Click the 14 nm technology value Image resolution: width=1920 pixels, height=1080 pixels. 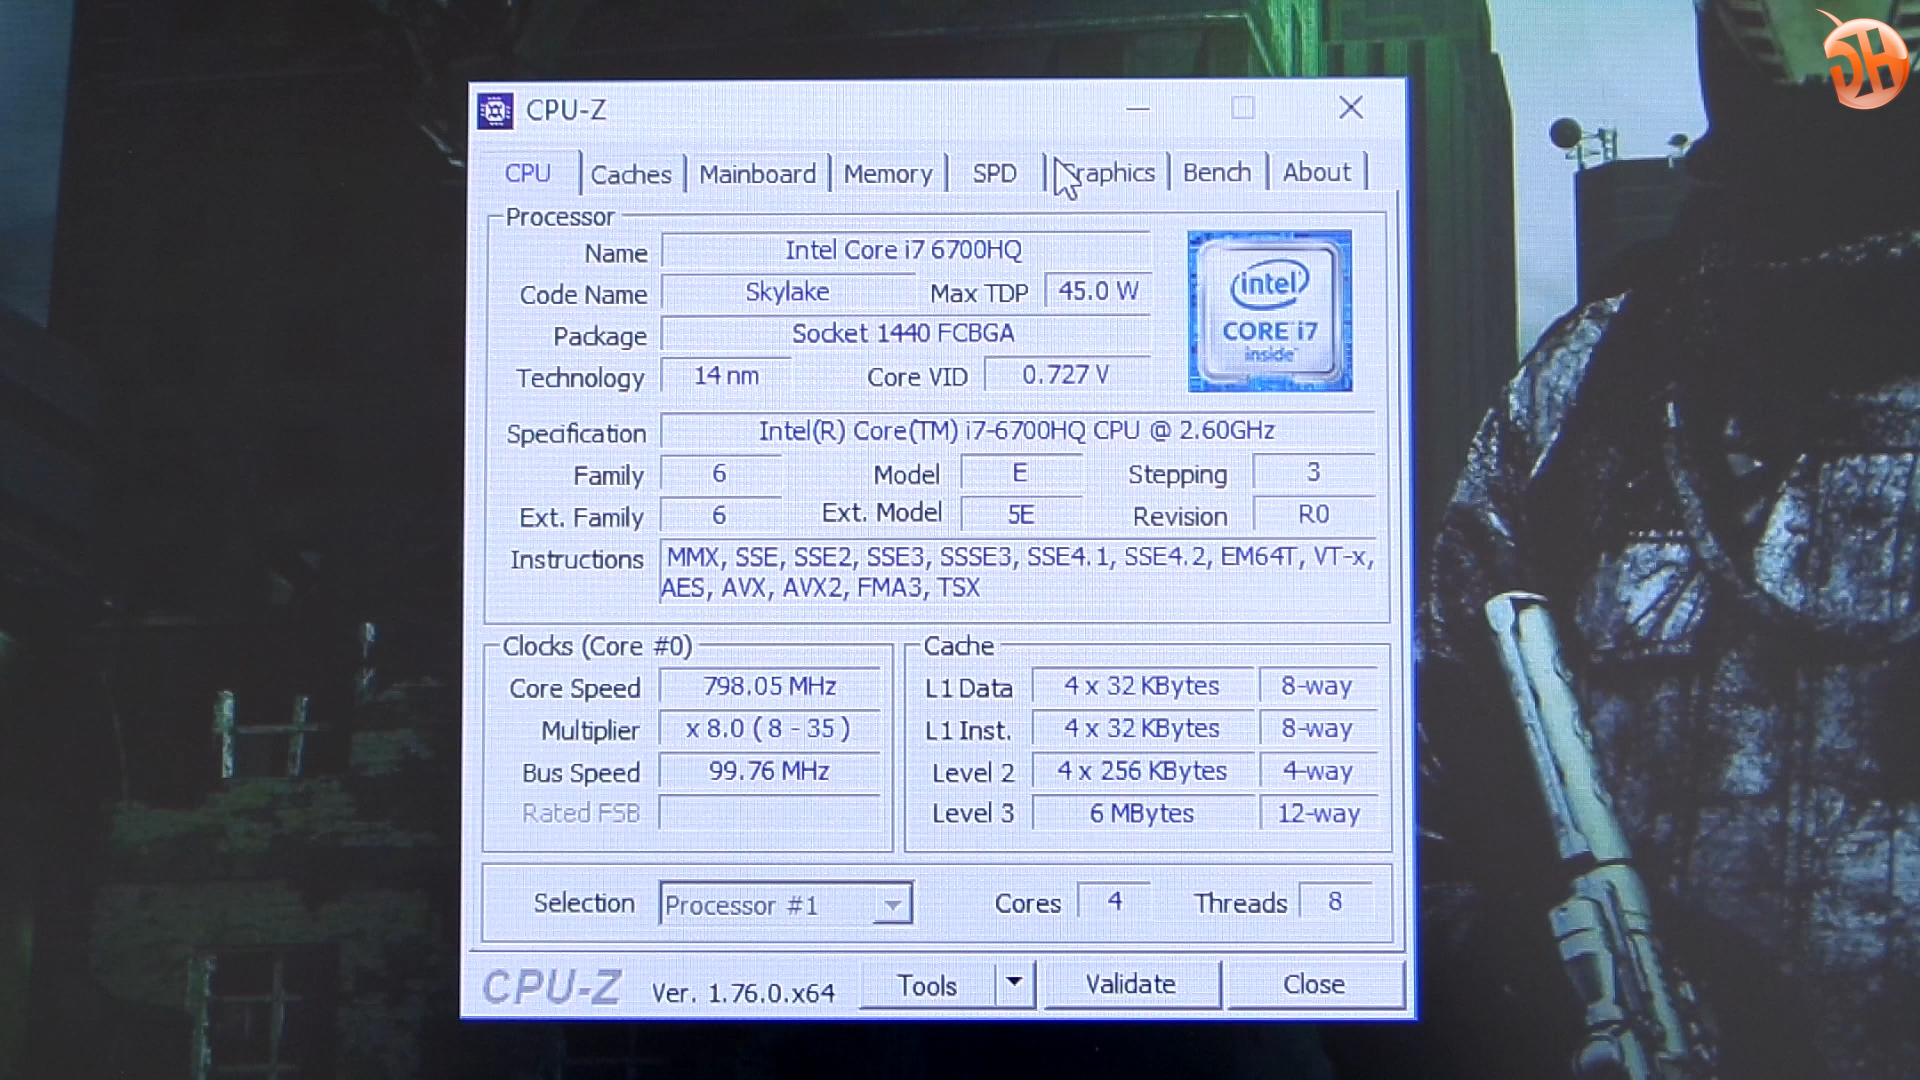click(x=726, y=376)
